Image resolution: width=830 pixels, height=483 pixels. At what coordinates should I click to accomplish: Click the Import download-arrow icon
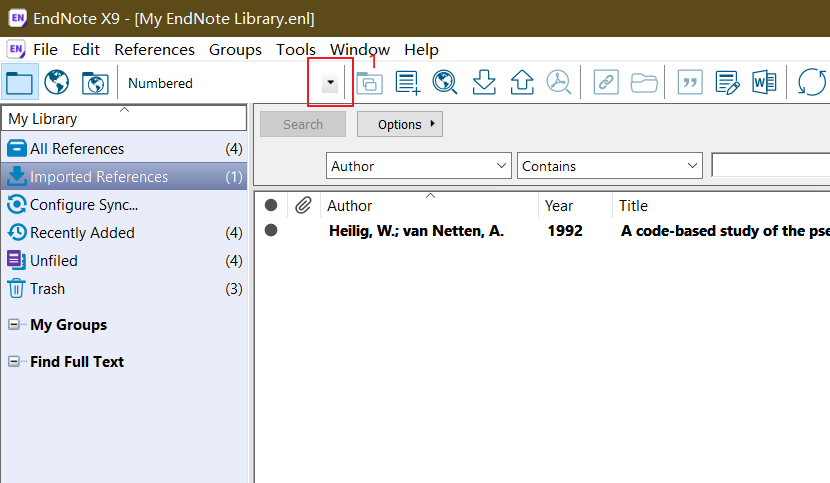point(484,82)
